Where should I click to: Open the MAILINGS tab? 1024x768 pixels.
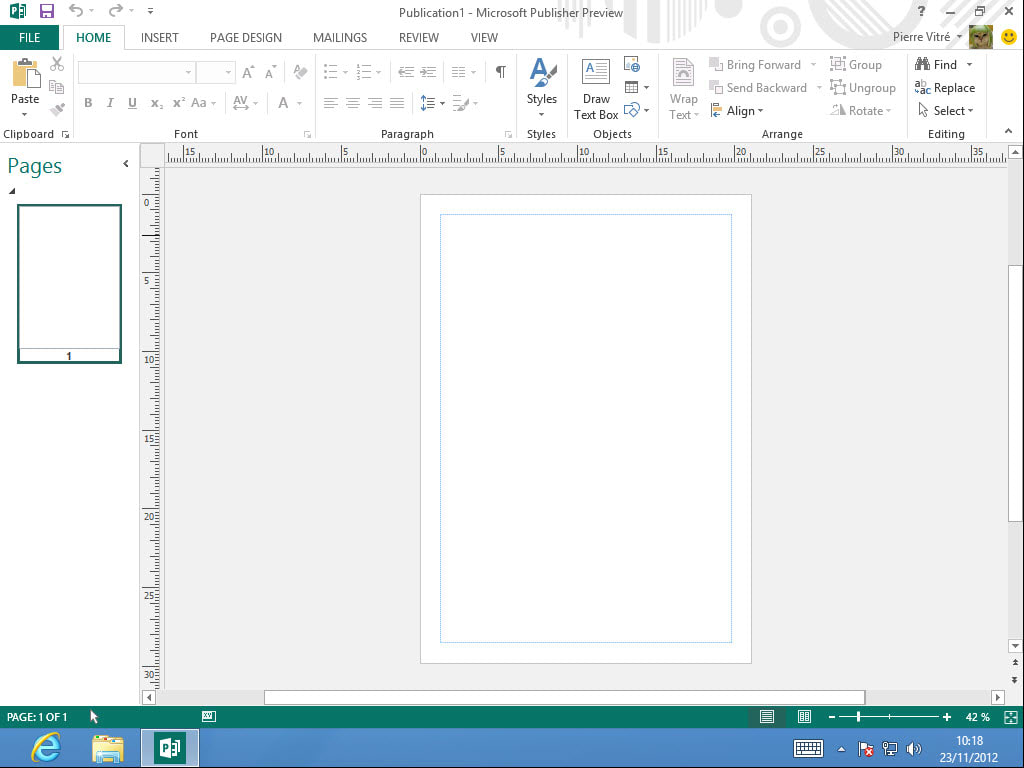[340, 37]
